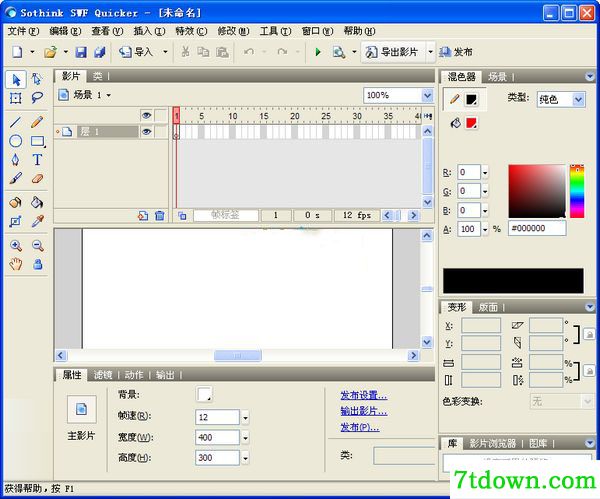Select the Fill Transform tool
This screenshot has width=600, height=499.
point(16,222)
